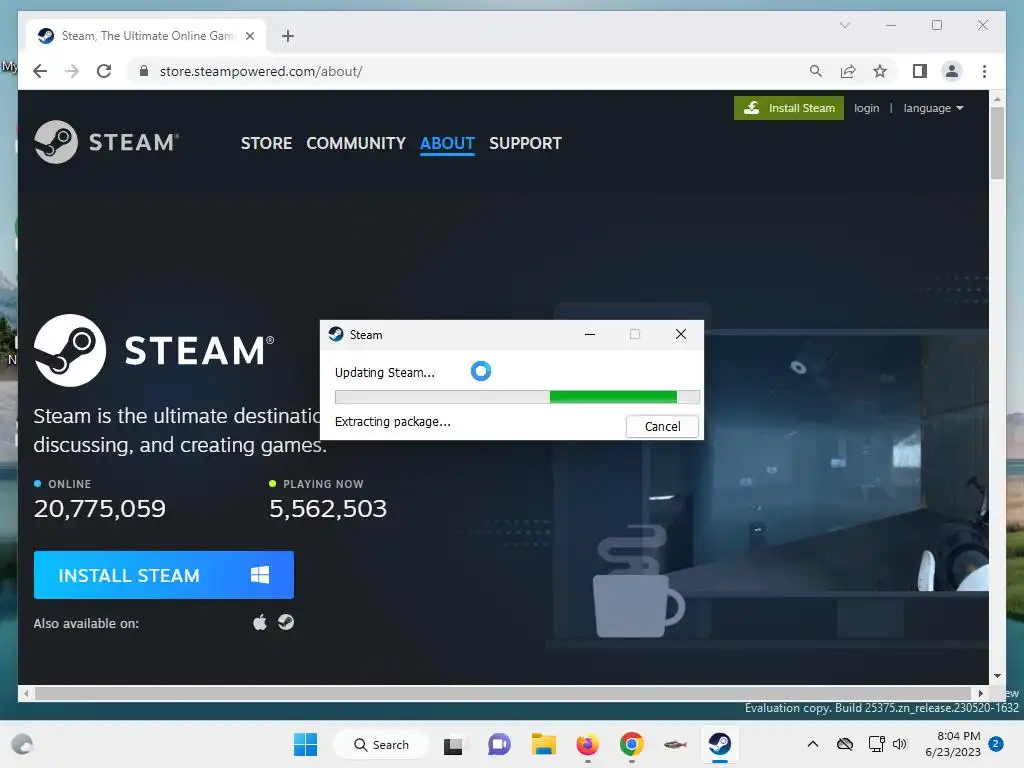This screenshot has height=768, width=1024.
Task: Select the Steam browser tab
Action: (x=146, y=36)
